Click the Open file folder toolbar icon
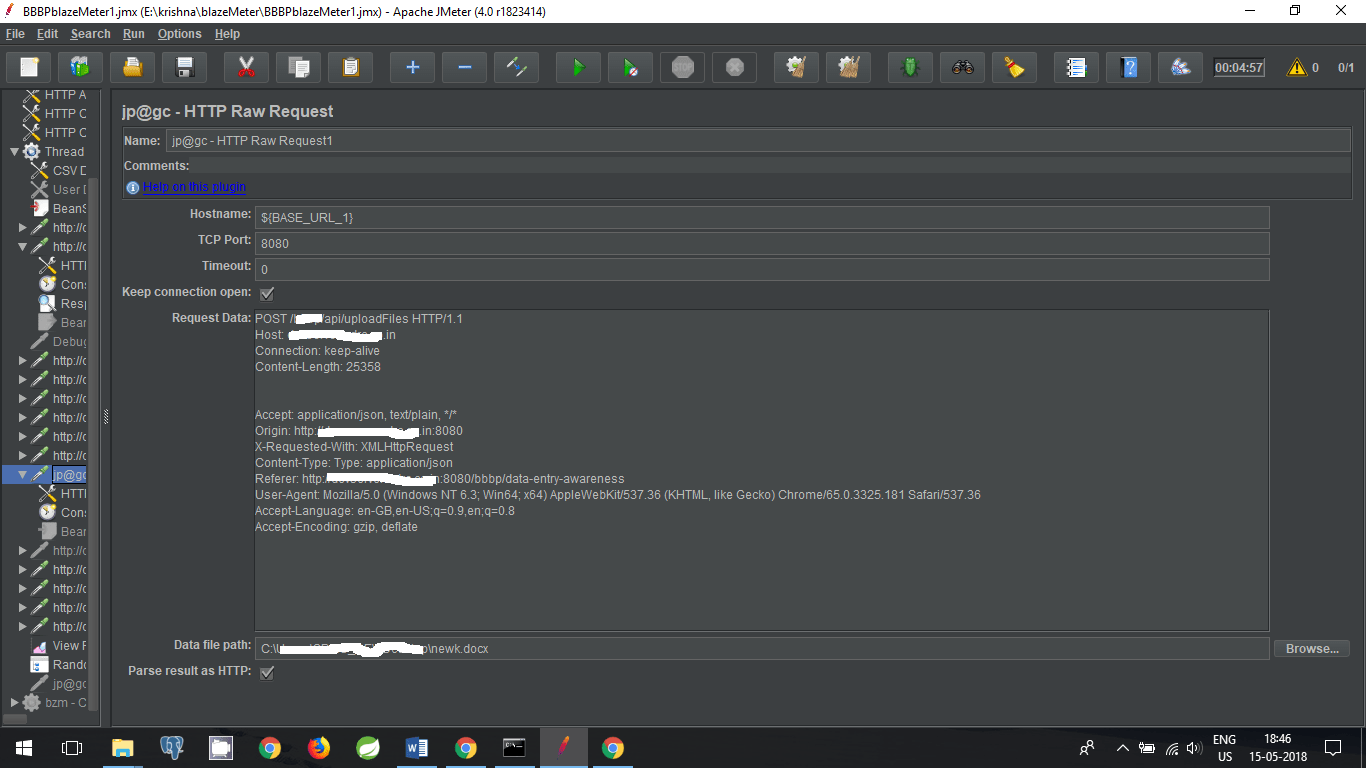 (x=132, y=68)
